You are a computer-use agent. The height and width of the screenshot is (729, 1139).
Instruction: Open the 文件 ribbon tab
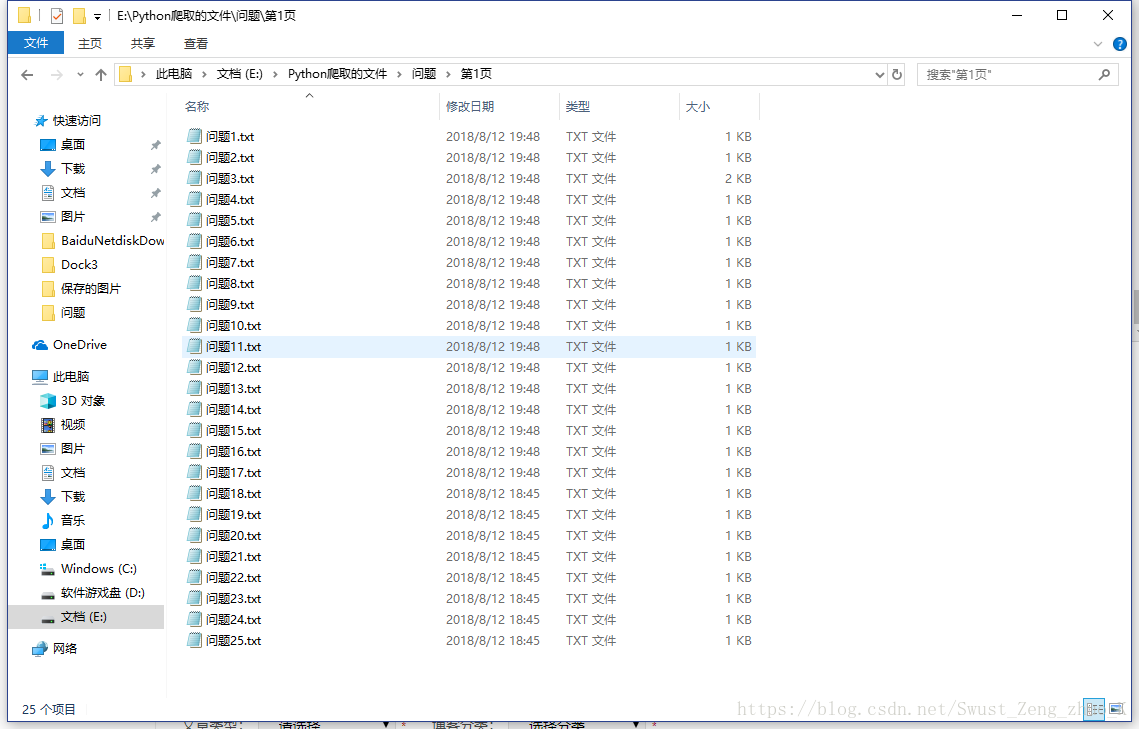36,43
